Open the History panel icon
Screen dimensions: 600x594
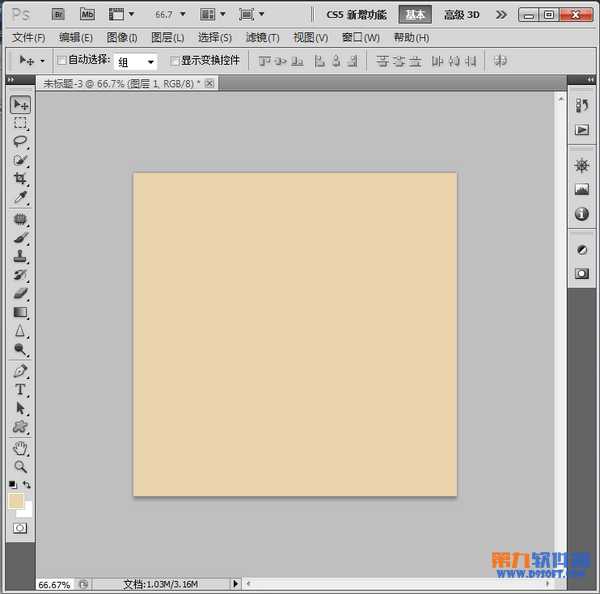coord(582,106)
